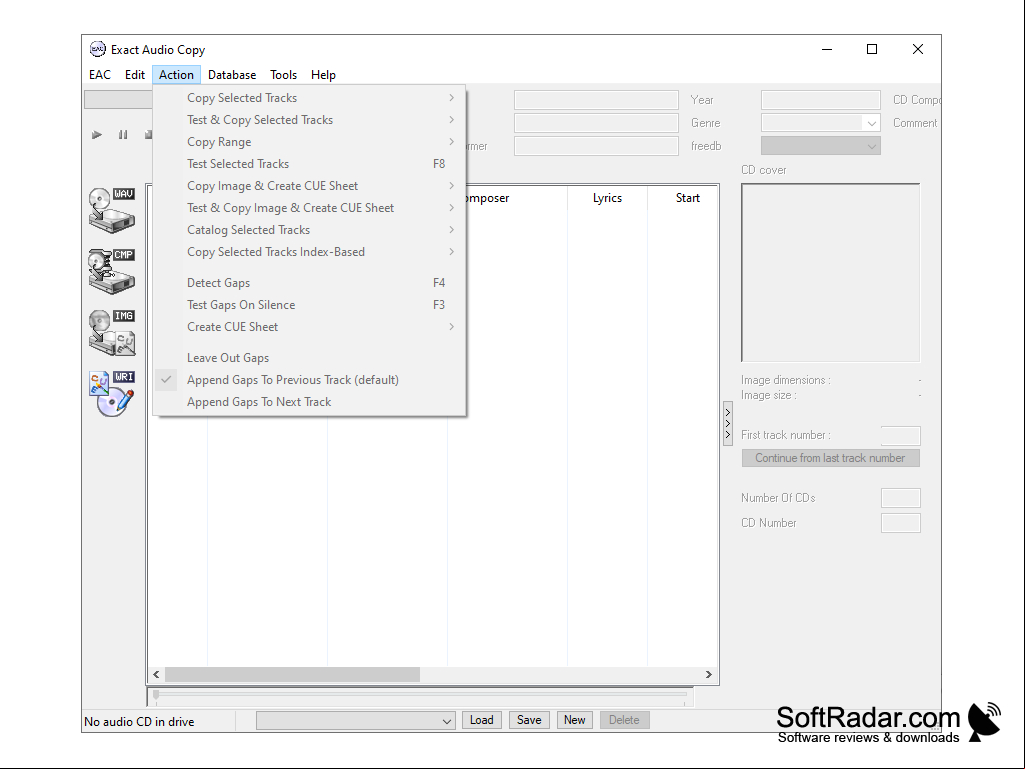Open the Tools menu
This screenshot has height=769, width=1025.
coord(284,75)
